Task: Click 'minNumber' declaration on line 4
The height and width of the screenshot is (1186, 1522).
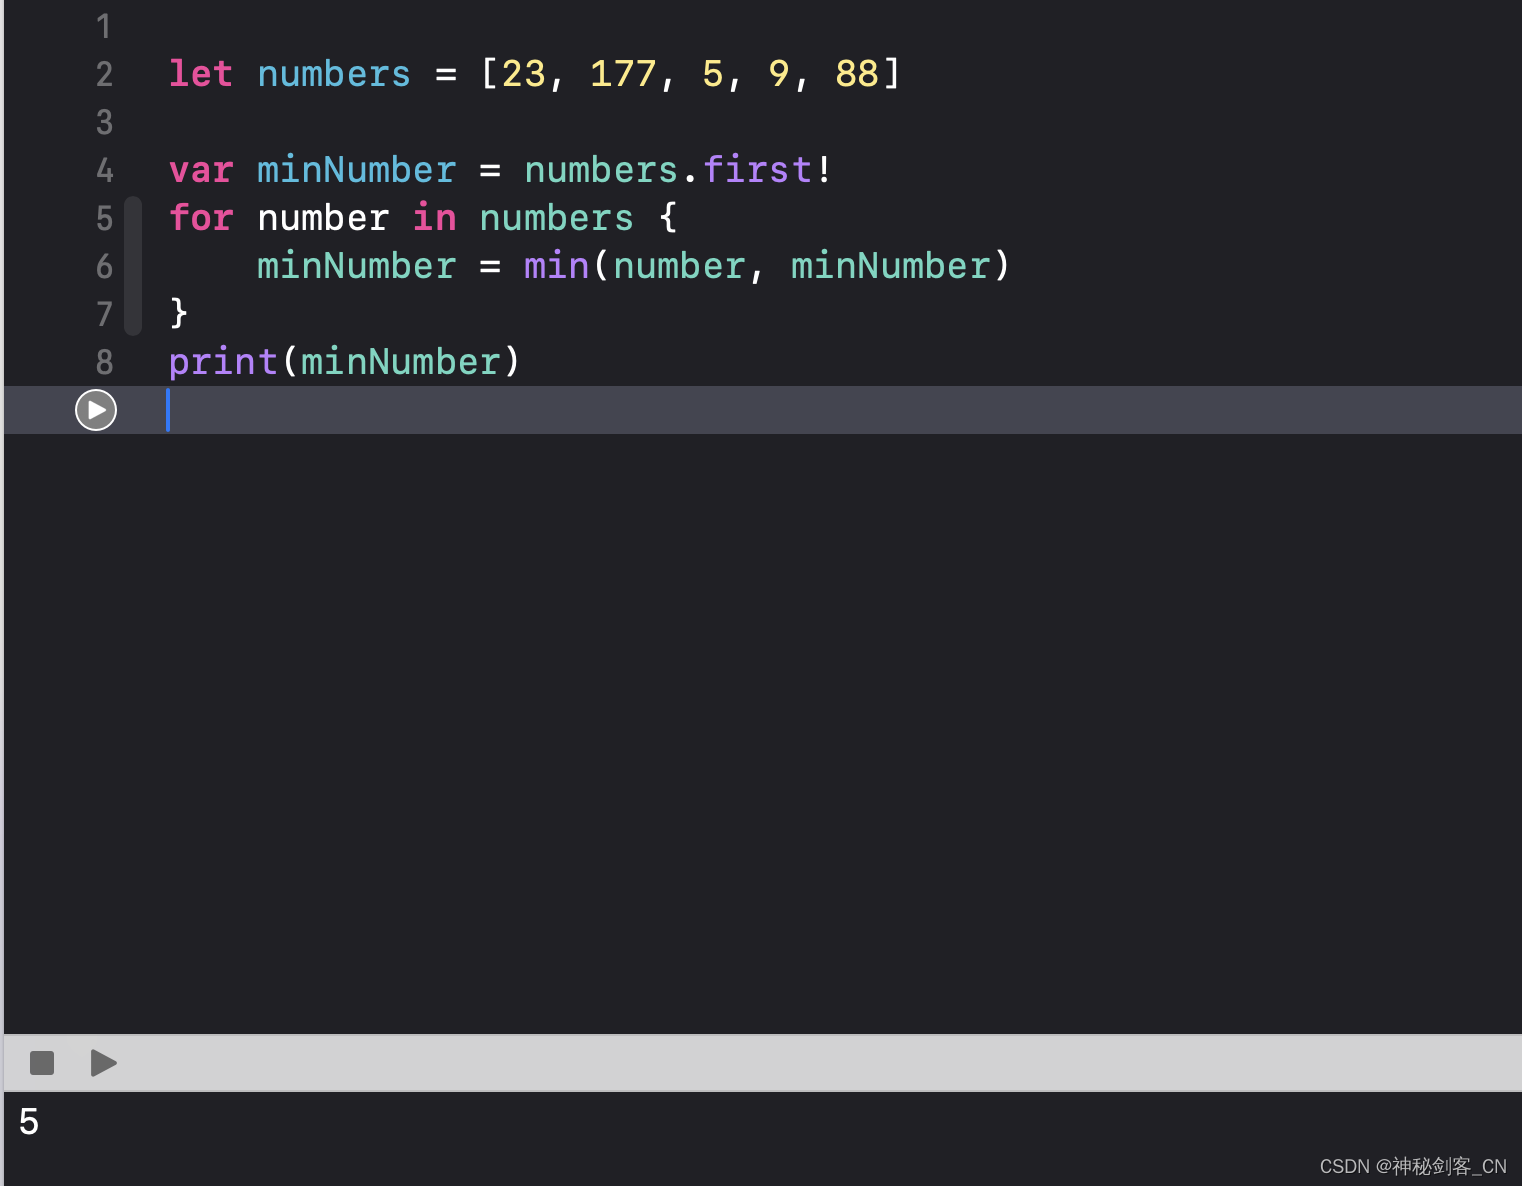Action: (357, 170)
